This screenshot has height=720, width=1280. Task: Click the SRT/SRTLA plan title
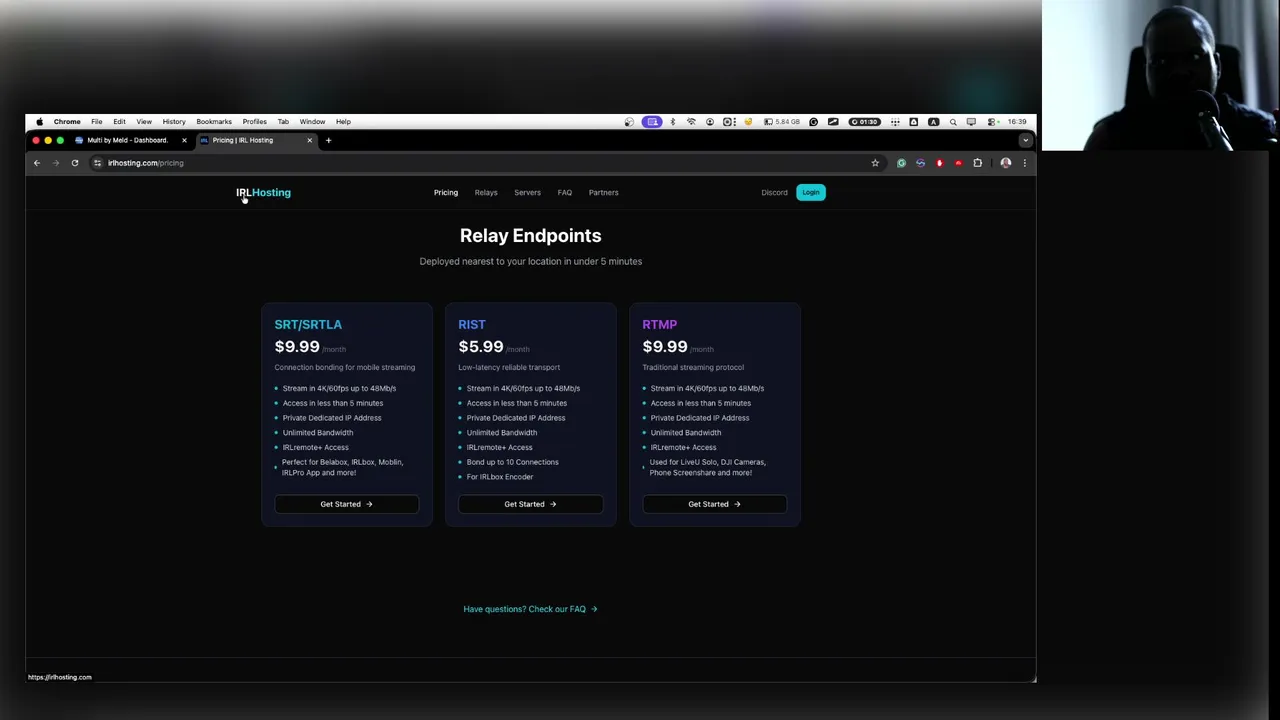pyautogui.click(x=308, y=324)
